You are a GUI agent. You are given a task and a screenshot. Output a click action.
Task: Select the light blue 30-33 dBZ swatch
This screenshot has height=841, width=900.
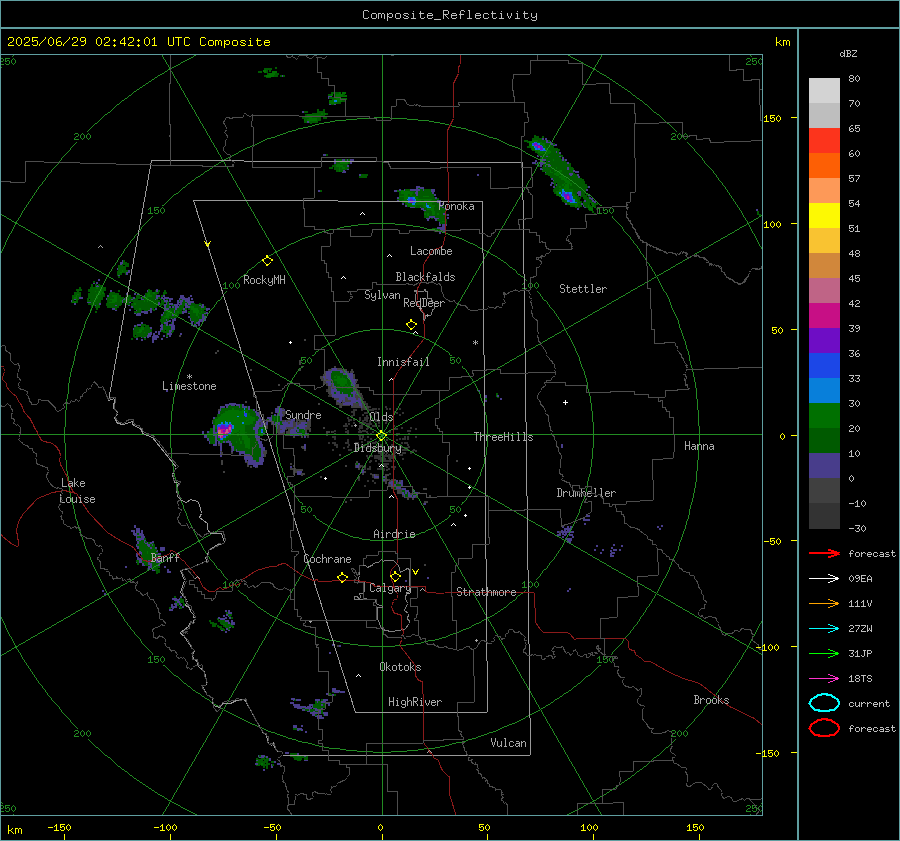(x=824, y=390)
